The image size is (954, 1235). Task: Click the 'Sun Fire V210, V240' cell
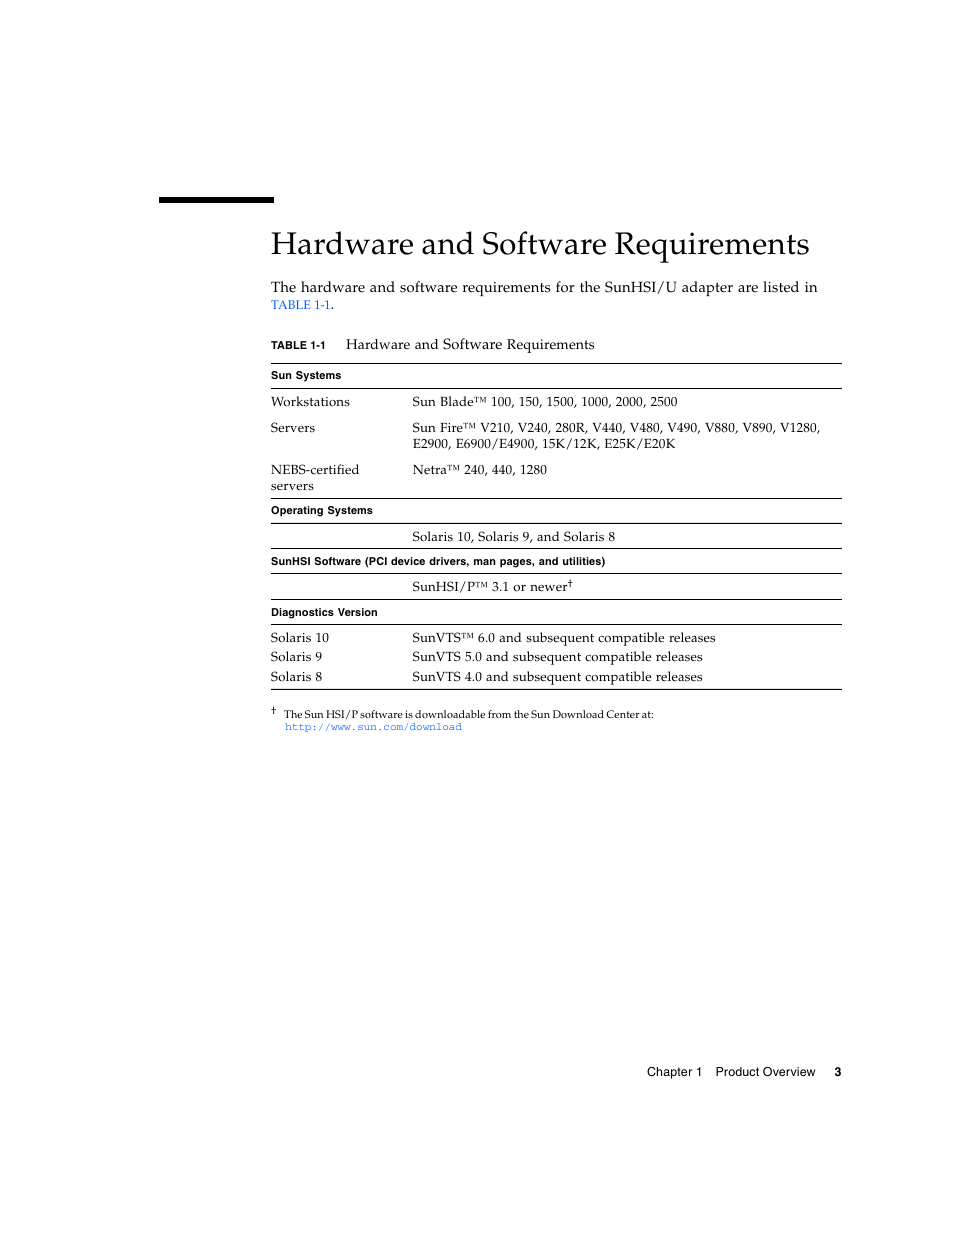tap(616, 436)
